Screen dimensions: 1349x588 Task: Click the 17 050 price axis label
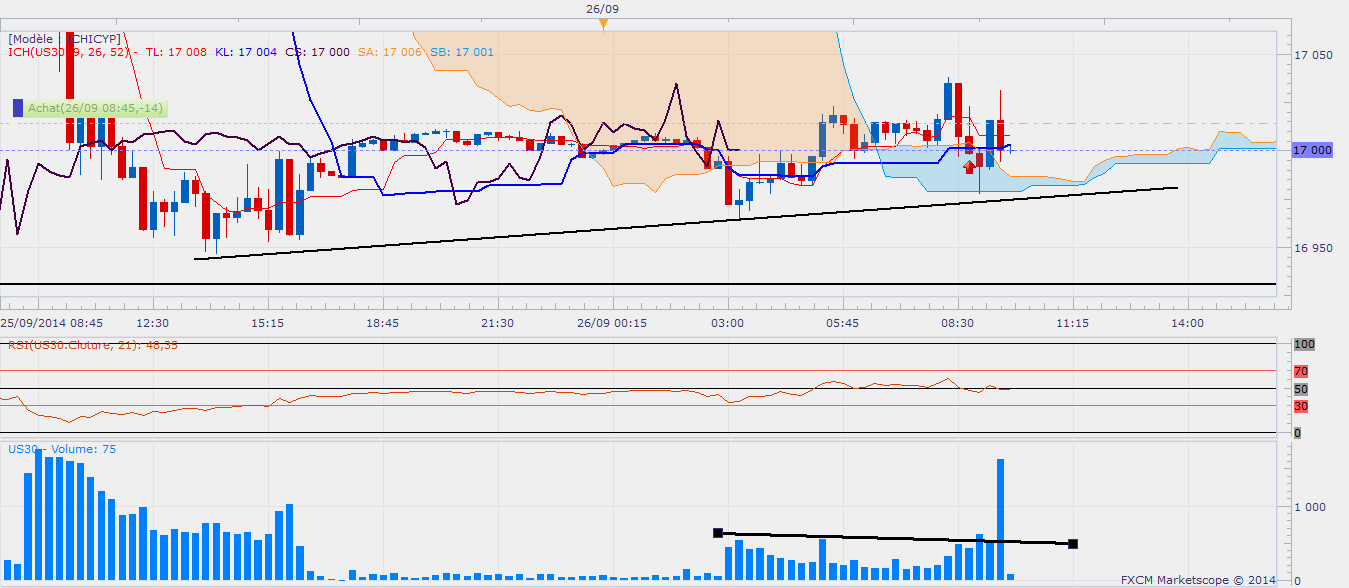coord(1313,55)
